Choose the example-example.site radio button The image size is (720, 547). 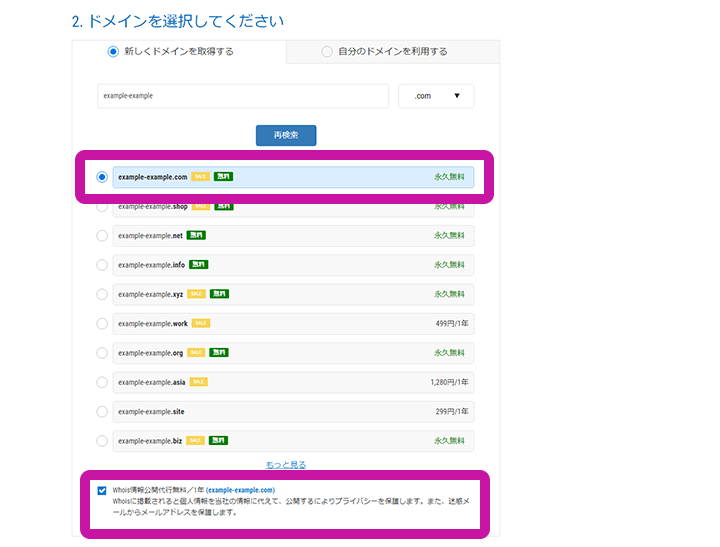click(102, 411)
